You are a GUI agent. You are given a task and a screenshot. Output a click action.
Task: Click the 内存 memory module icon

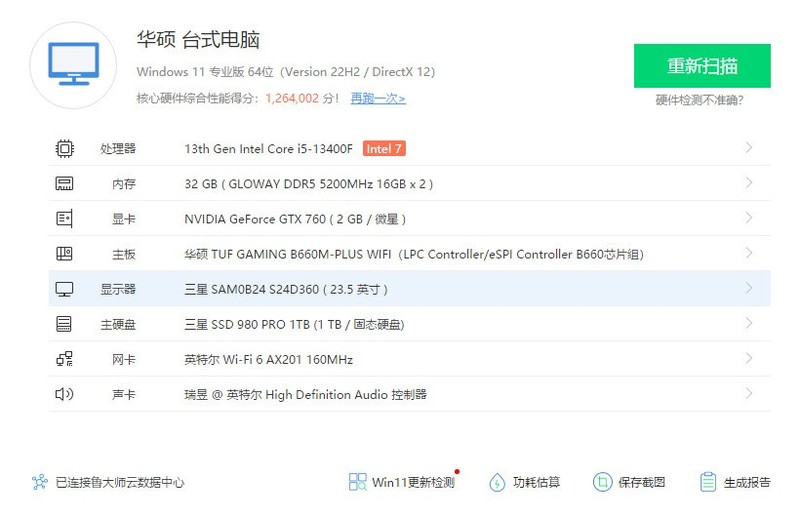[x=64, y=184]
